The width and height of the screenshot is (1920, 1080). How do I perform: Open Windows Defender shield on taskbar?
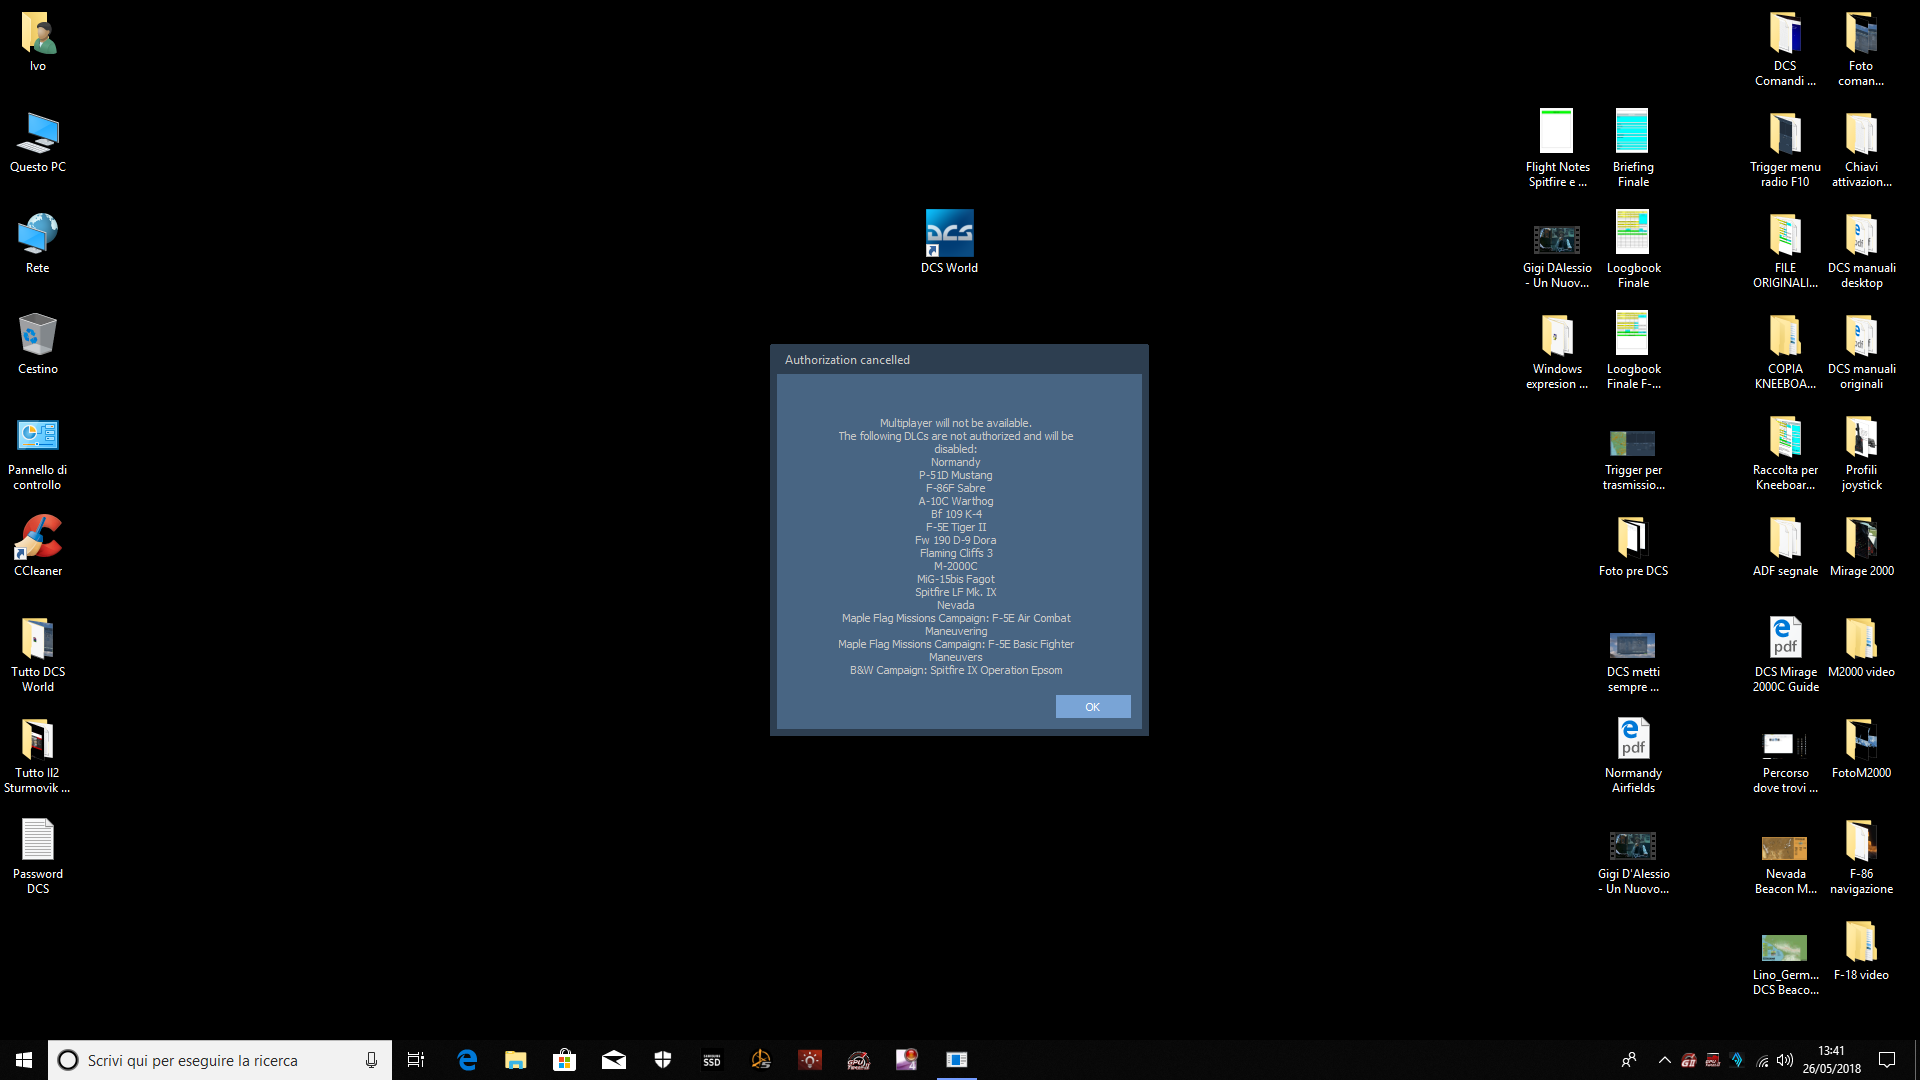(x=663, y=1060)
